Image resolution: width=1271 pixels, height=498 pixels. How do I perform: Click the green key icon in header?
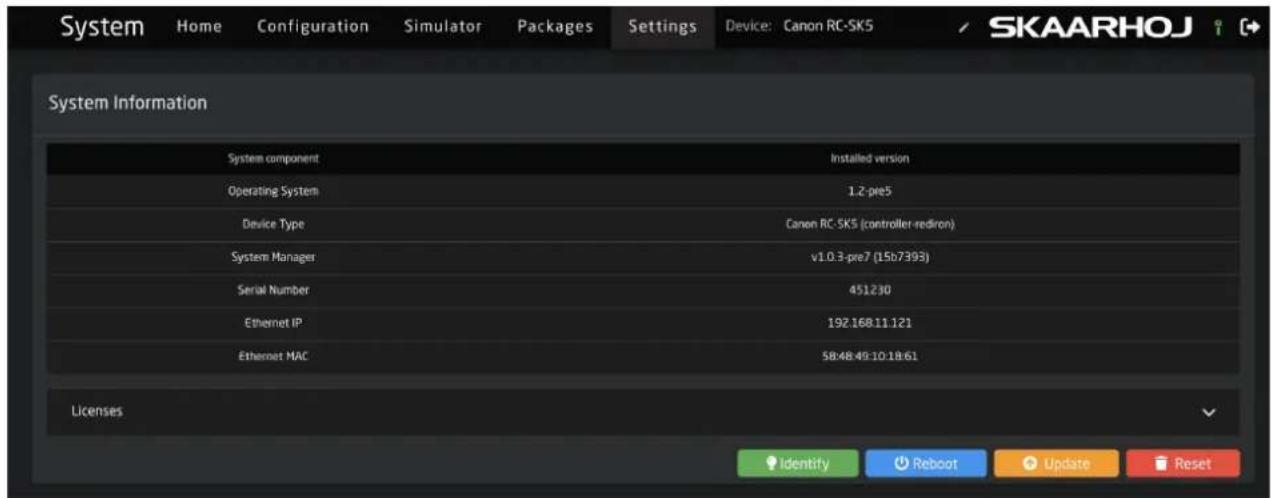tap(1220, 26)
